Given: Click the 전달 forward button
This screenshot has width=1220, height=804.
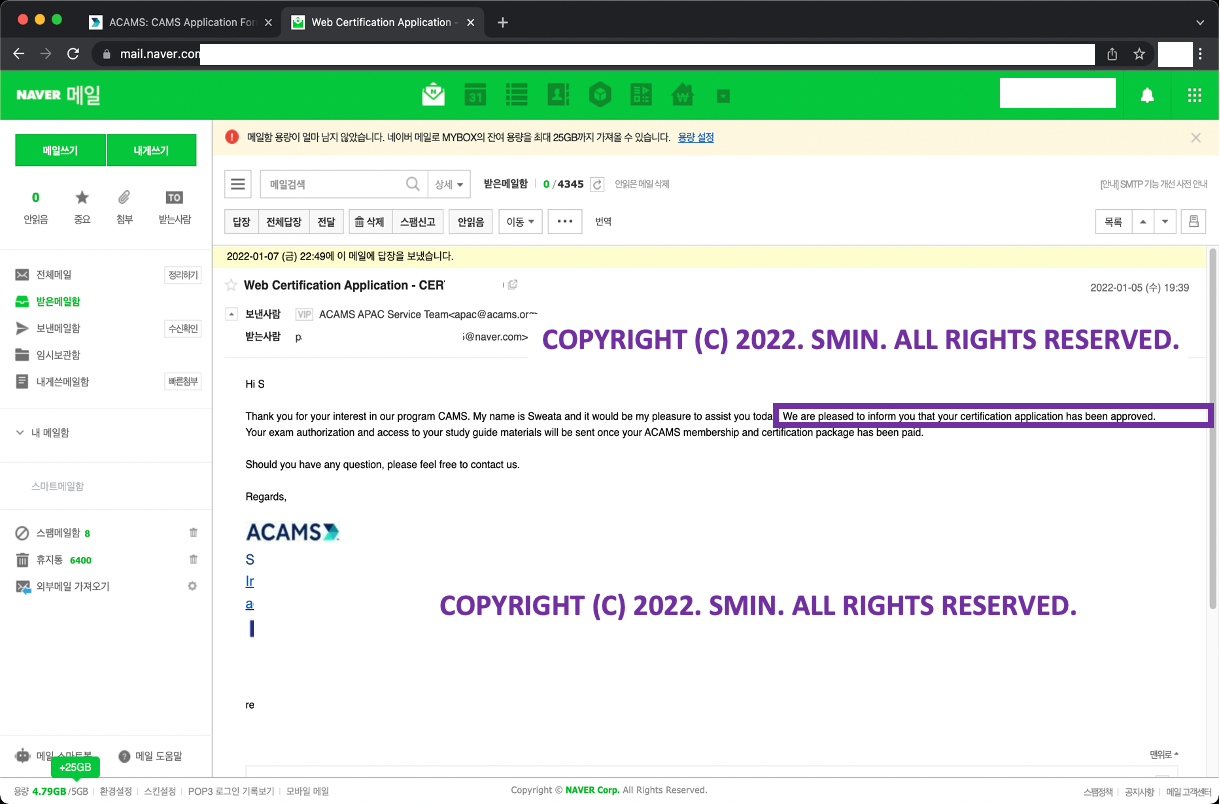Looking at the screenshot, I should pos(325,222).
